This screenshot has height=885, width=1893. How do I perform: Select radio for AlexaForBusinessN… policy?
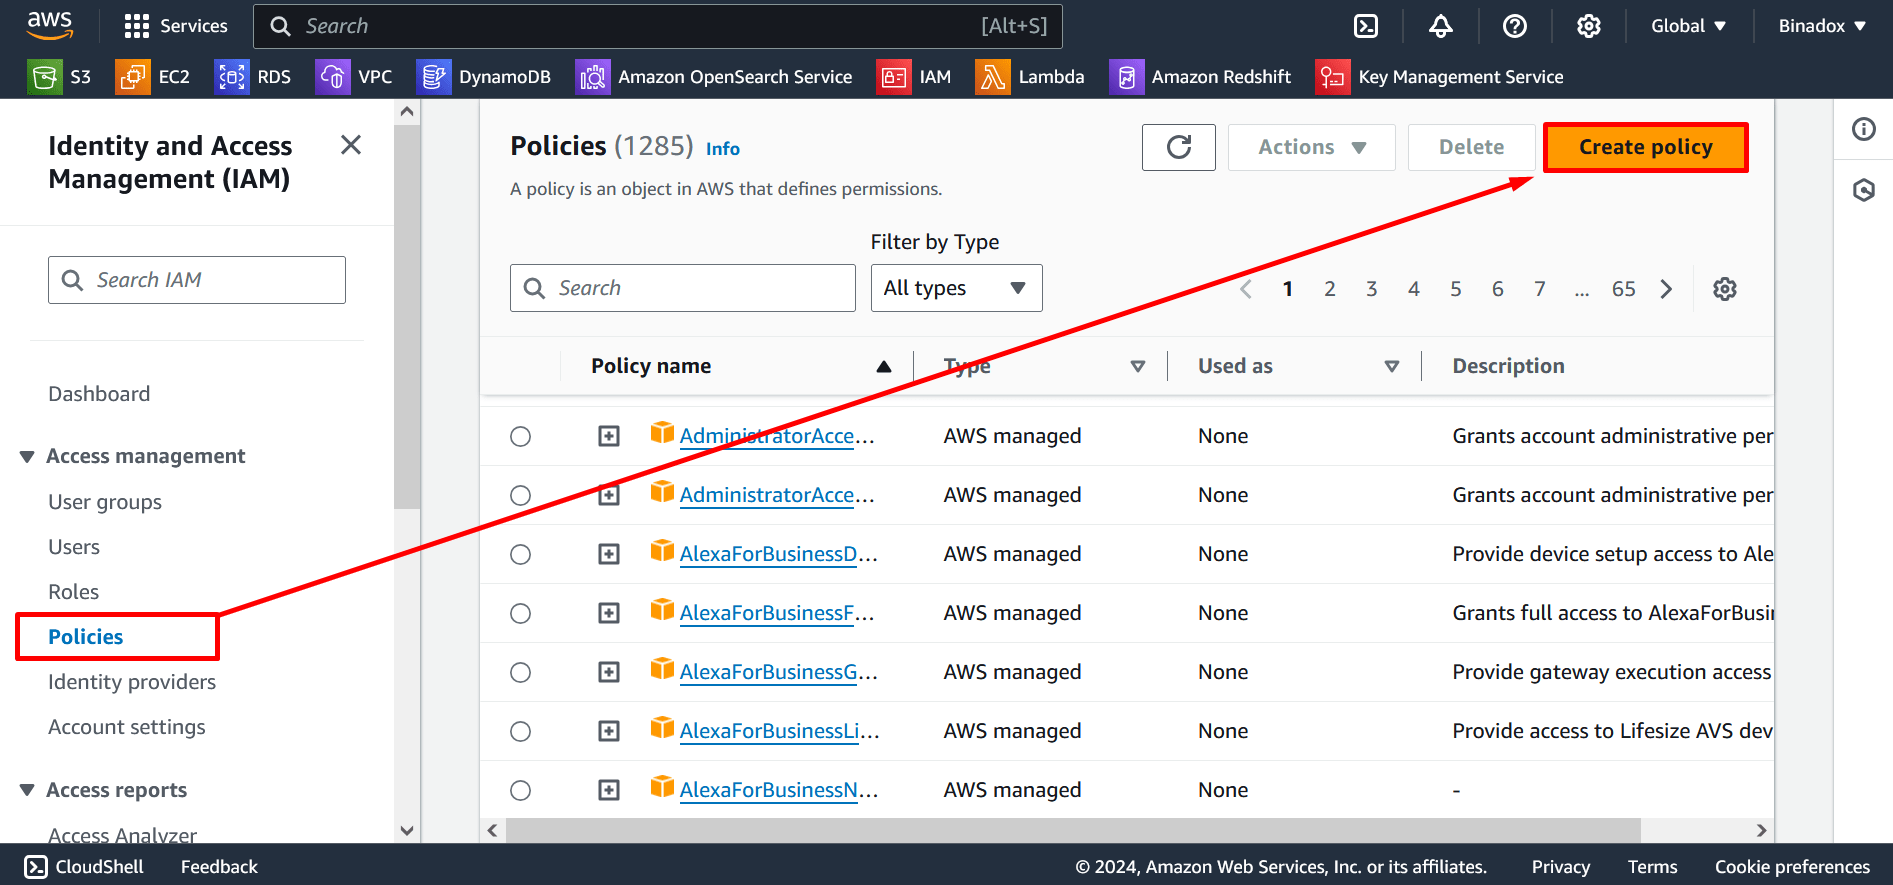coord(520,790)
